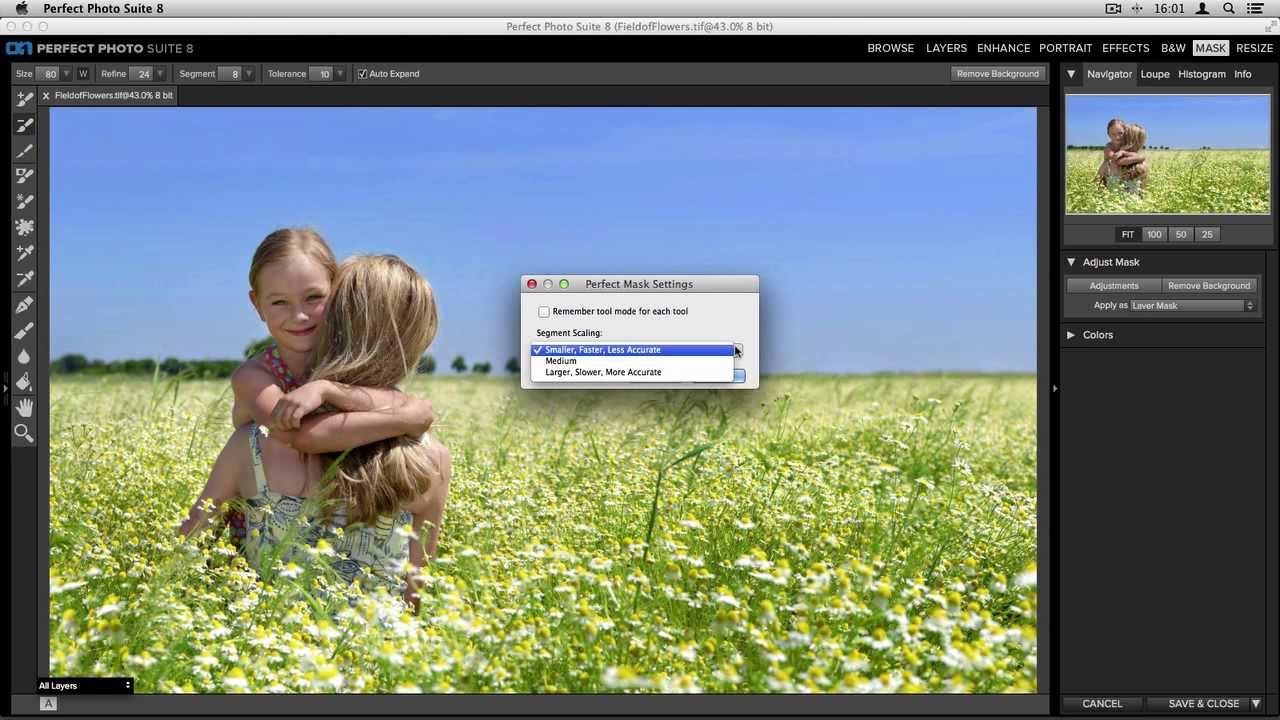
Task: Open the Info tab
Action: pos(1243,74)
